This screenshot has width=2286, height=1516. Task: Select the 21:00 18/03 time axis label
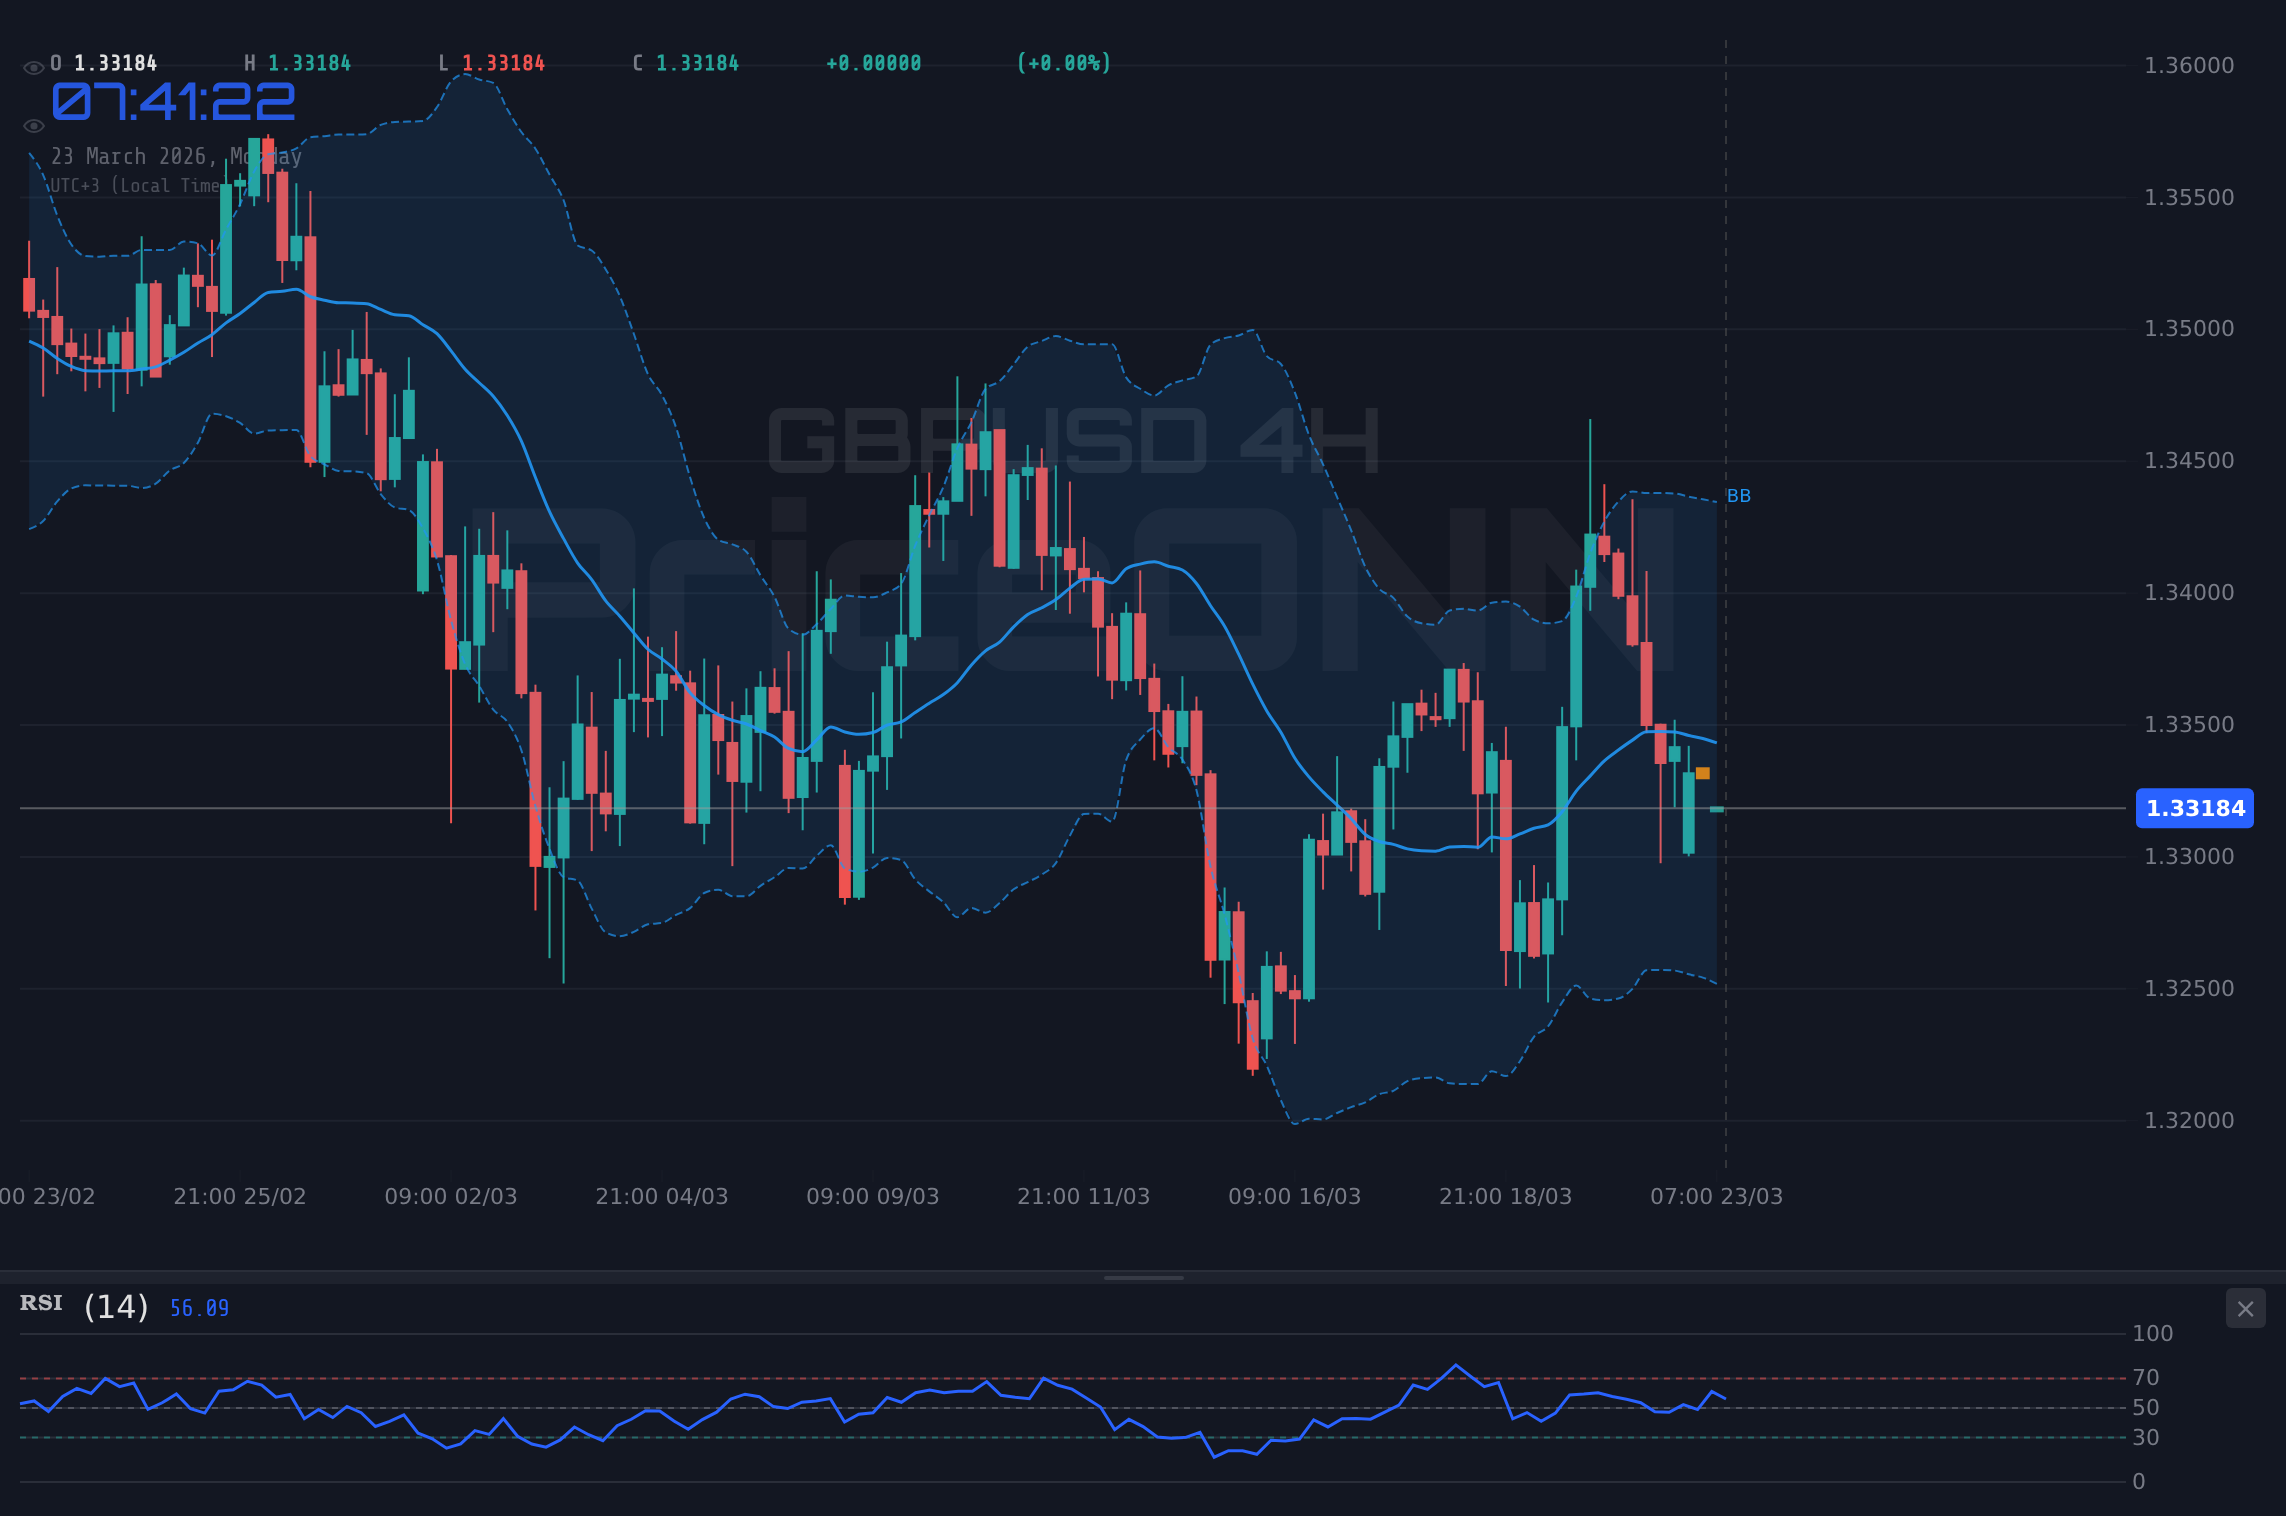(1505, 1195)
